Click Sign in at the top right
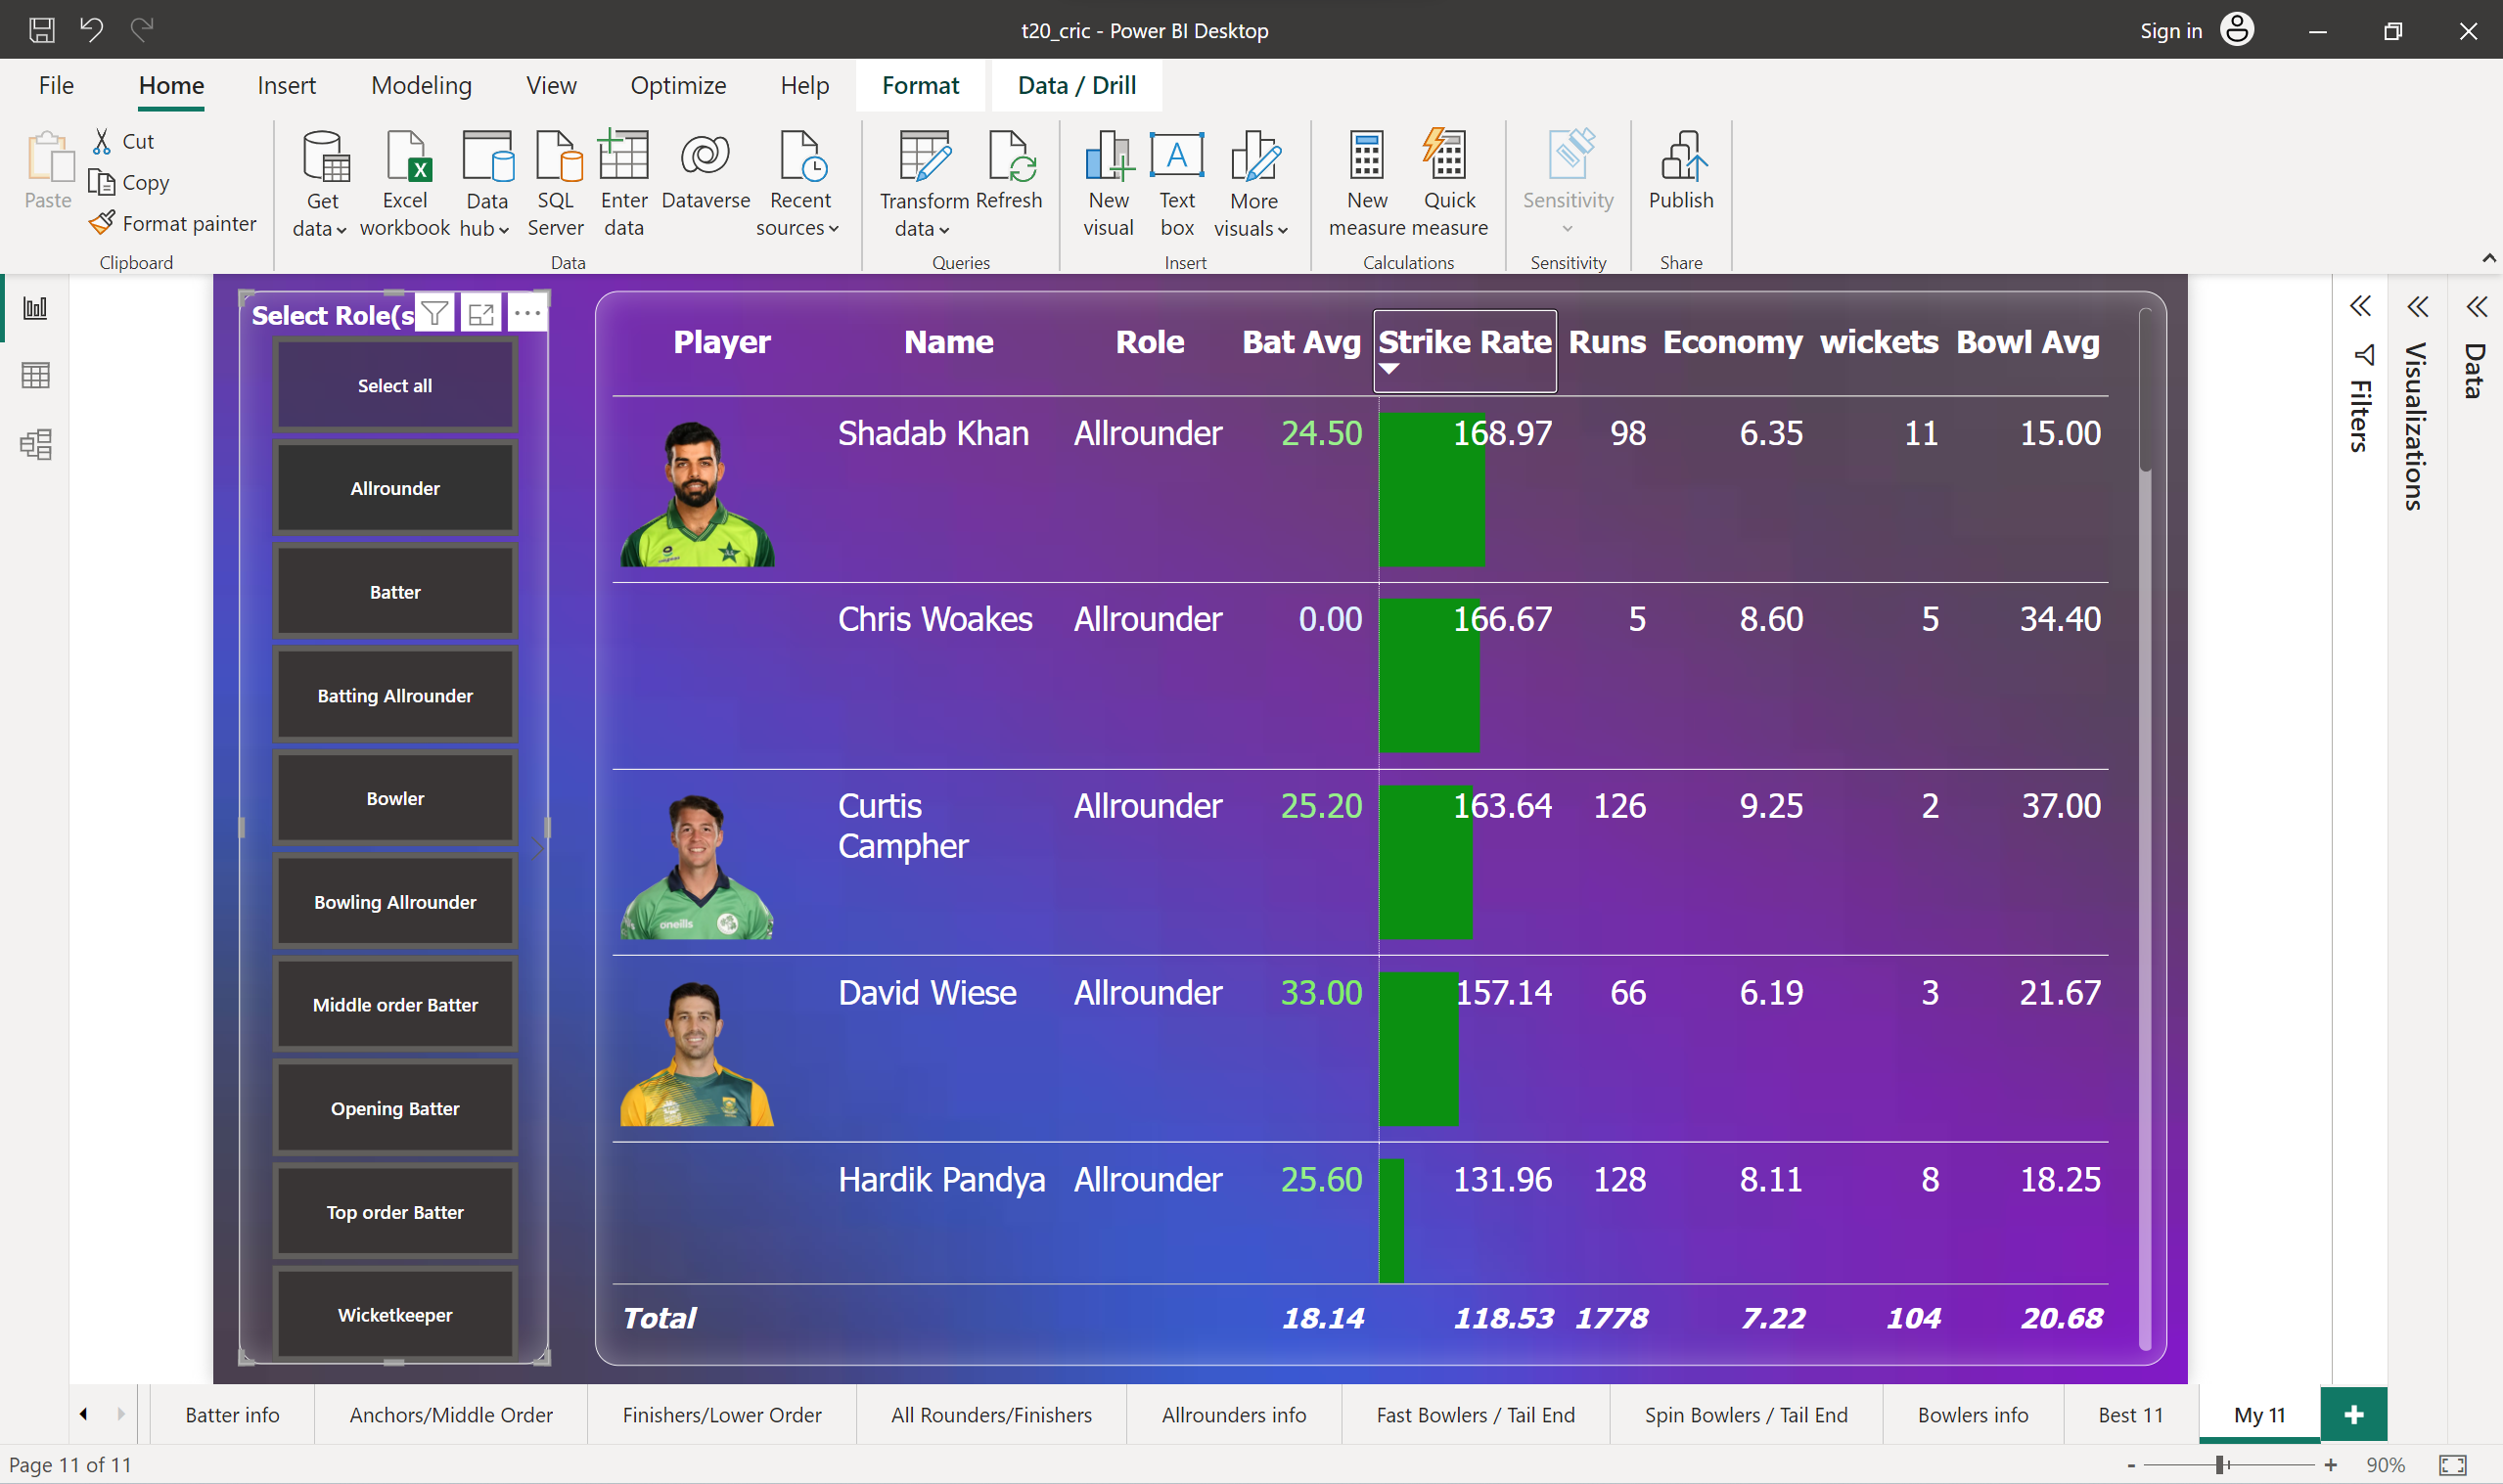 (x=2170, y=30)
